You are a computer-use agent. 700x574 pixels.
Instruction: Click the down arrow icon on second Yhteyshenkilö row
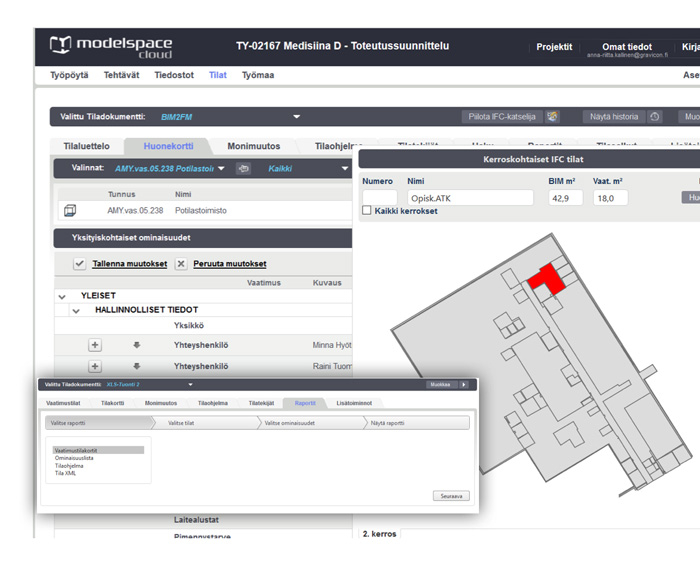click(136, 367)
